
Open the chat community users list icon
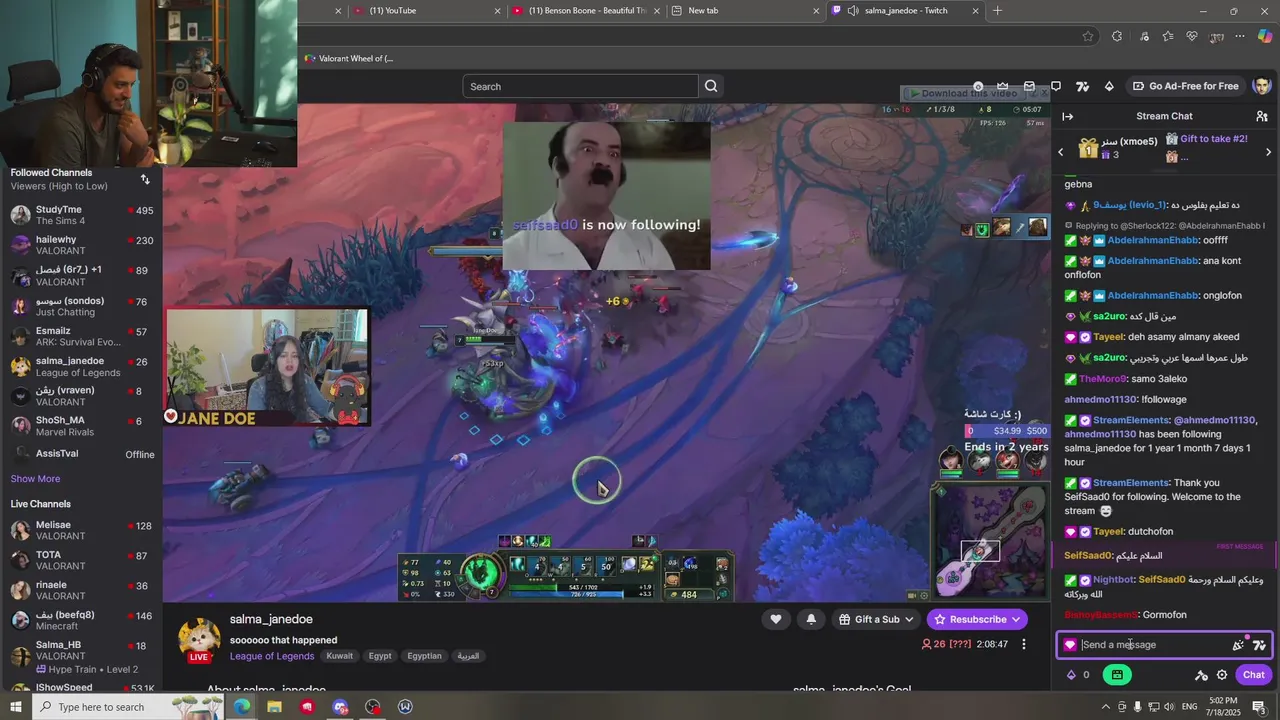click(1262, 116)
